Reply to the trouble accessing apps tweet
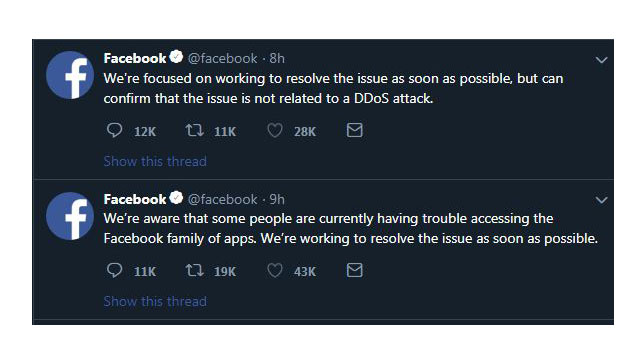Image resolution: width=642 pixels, height=361 pixels. coord(114,271)
